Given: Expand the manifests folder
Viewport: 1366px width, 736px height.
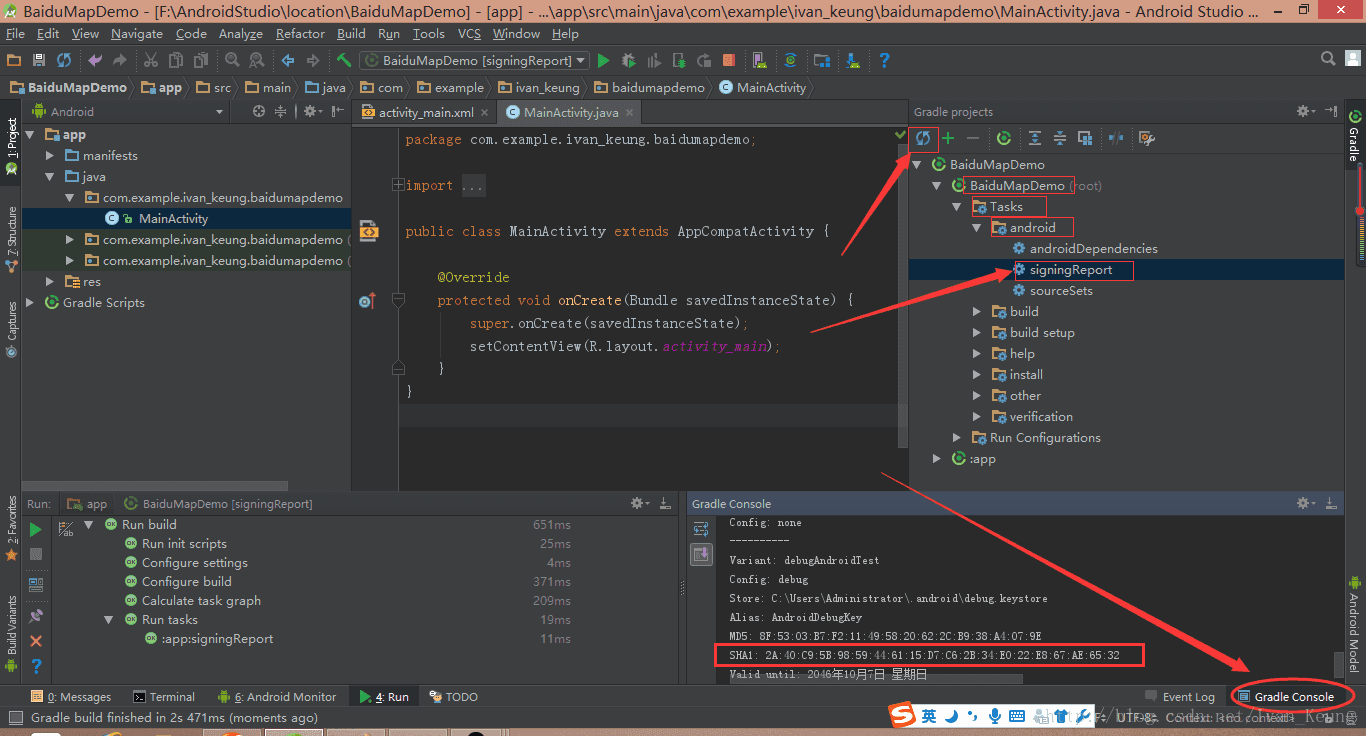Looking at the screenshot, I should (51, 156).
